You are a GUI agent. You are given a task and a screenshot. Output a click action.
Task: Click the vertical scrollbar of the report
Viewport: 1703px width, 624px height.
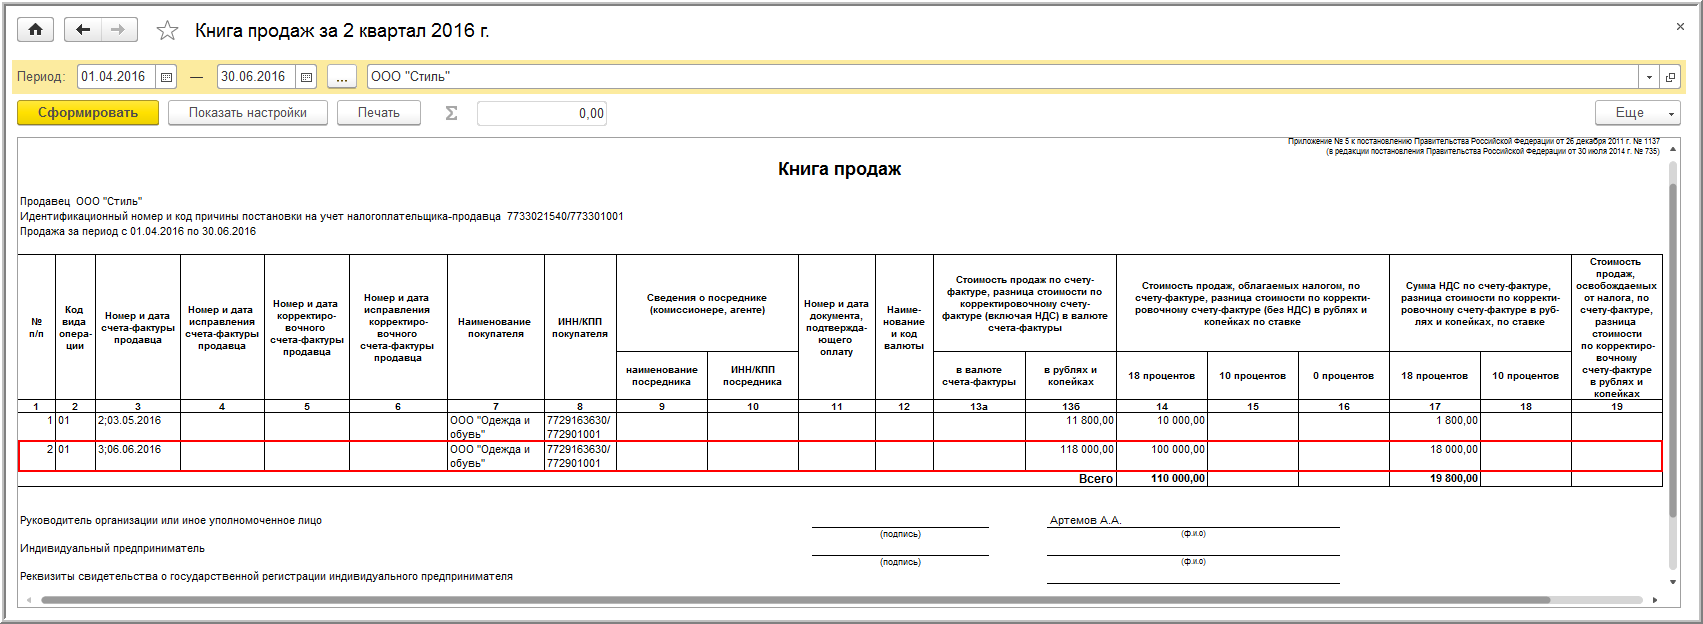pyautogui.click(x=1672, y=350)
